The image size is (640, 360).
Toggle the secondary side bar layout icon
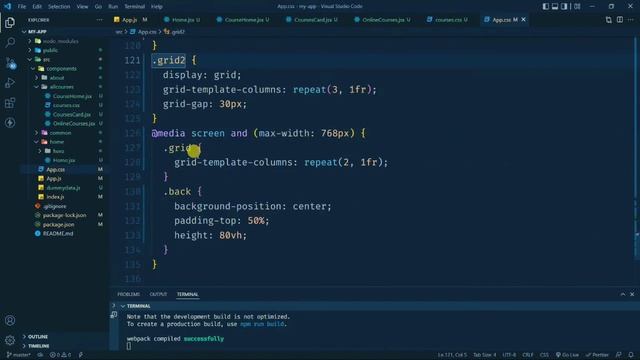point(564,7)
